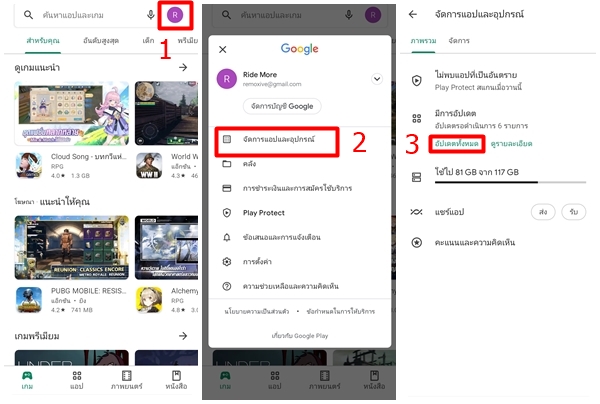This screenshot has height=404, width=600.
Task: Tap the World War II soldier app icon
Action: 149,165
